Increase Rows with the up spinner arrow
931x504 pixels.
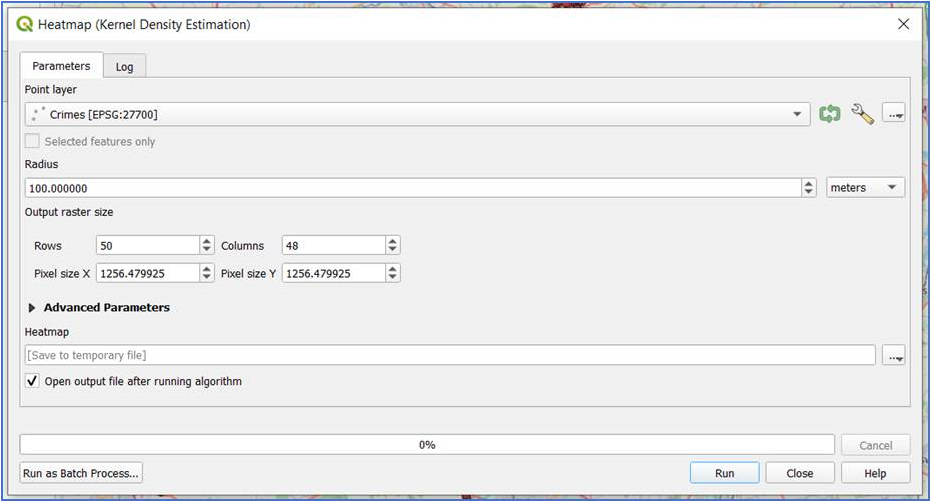[x=207, y=240]
